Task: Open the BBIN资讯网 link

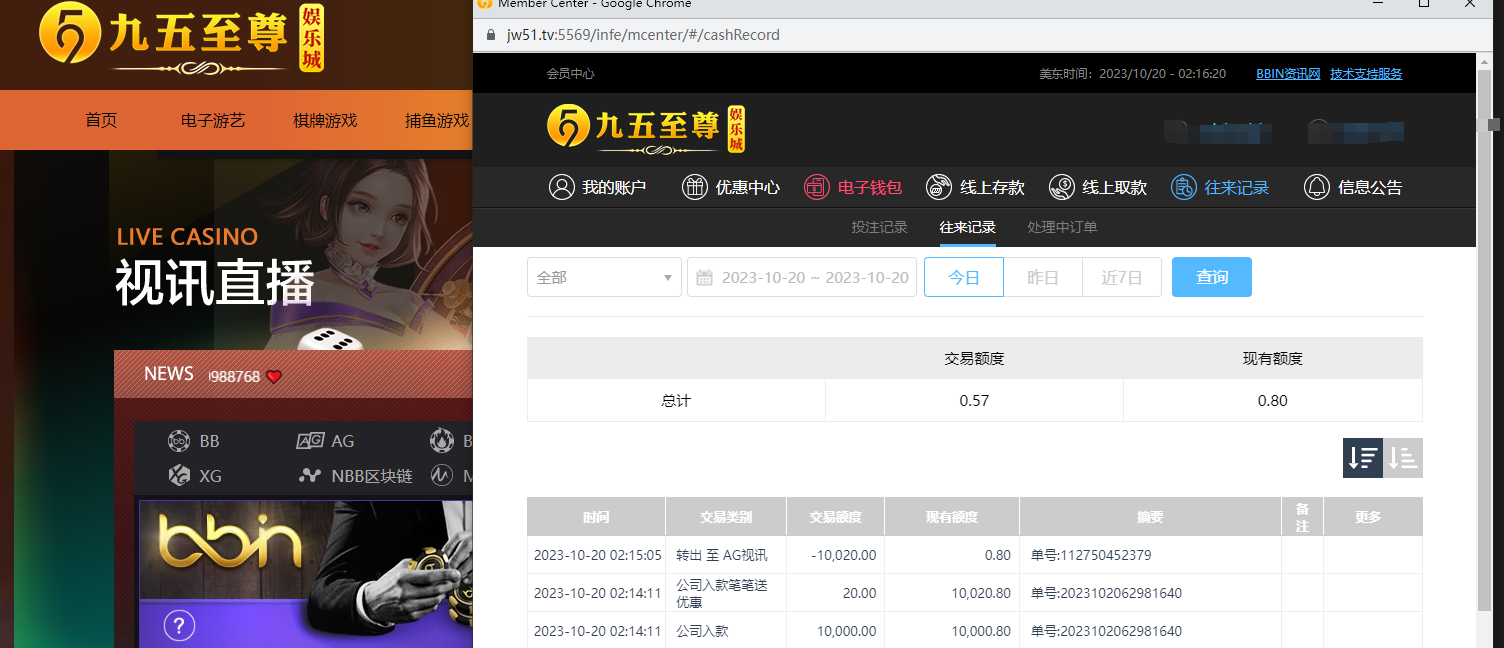Action: coord(1288,74)
